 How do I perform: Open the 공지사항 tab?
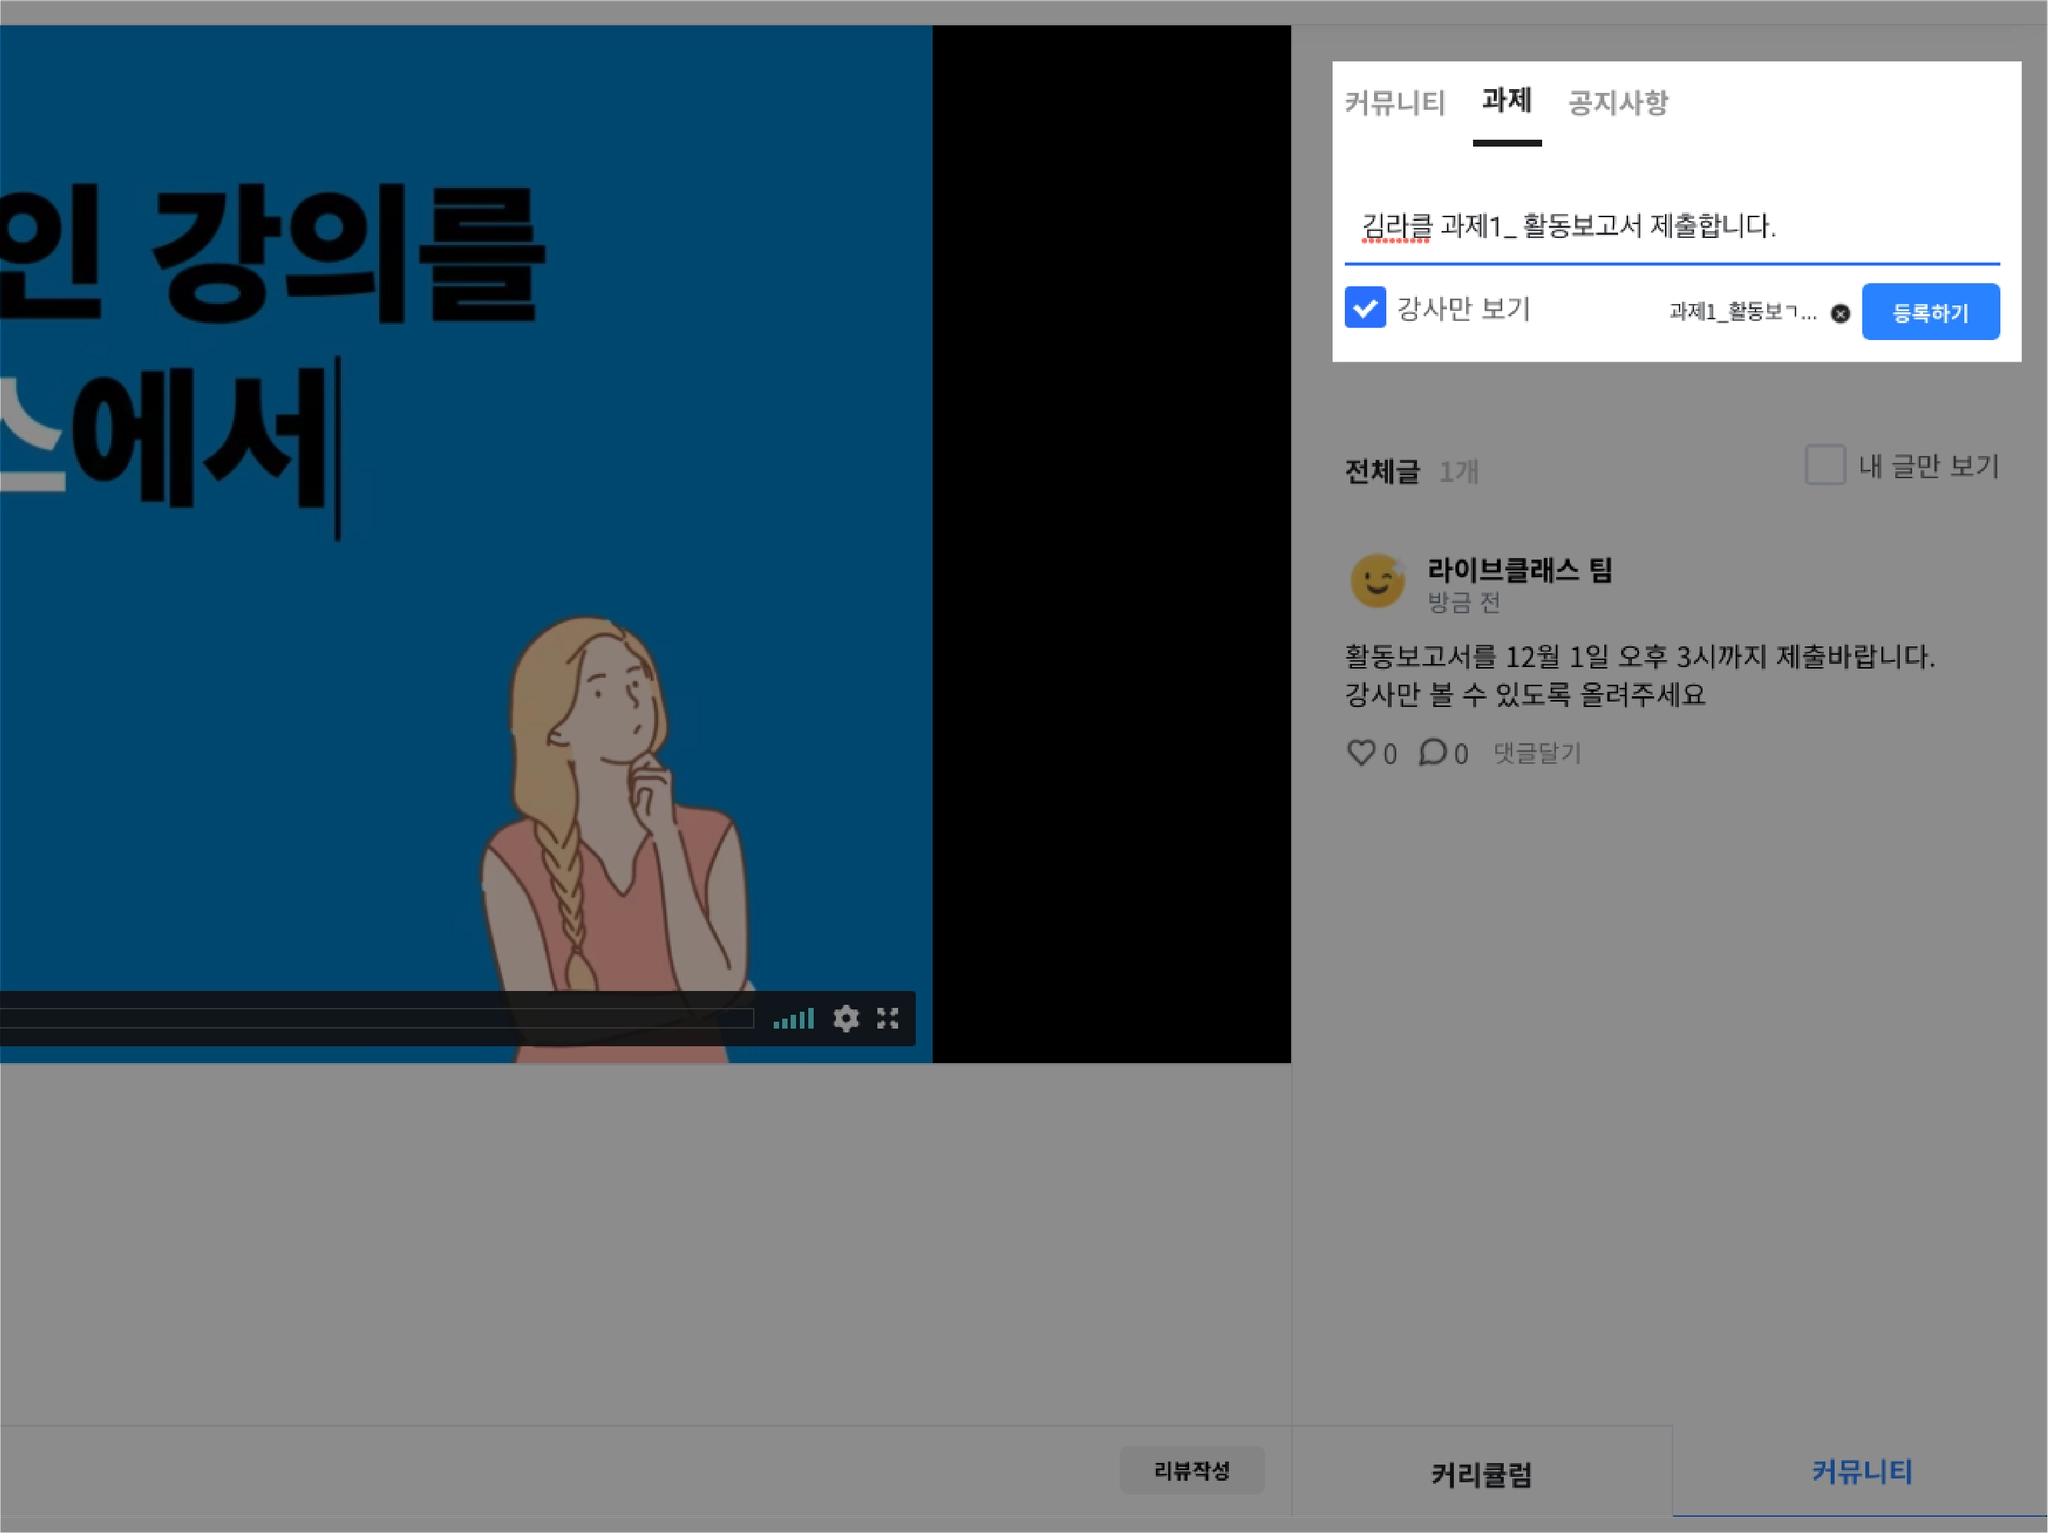tap(1617, 103)
